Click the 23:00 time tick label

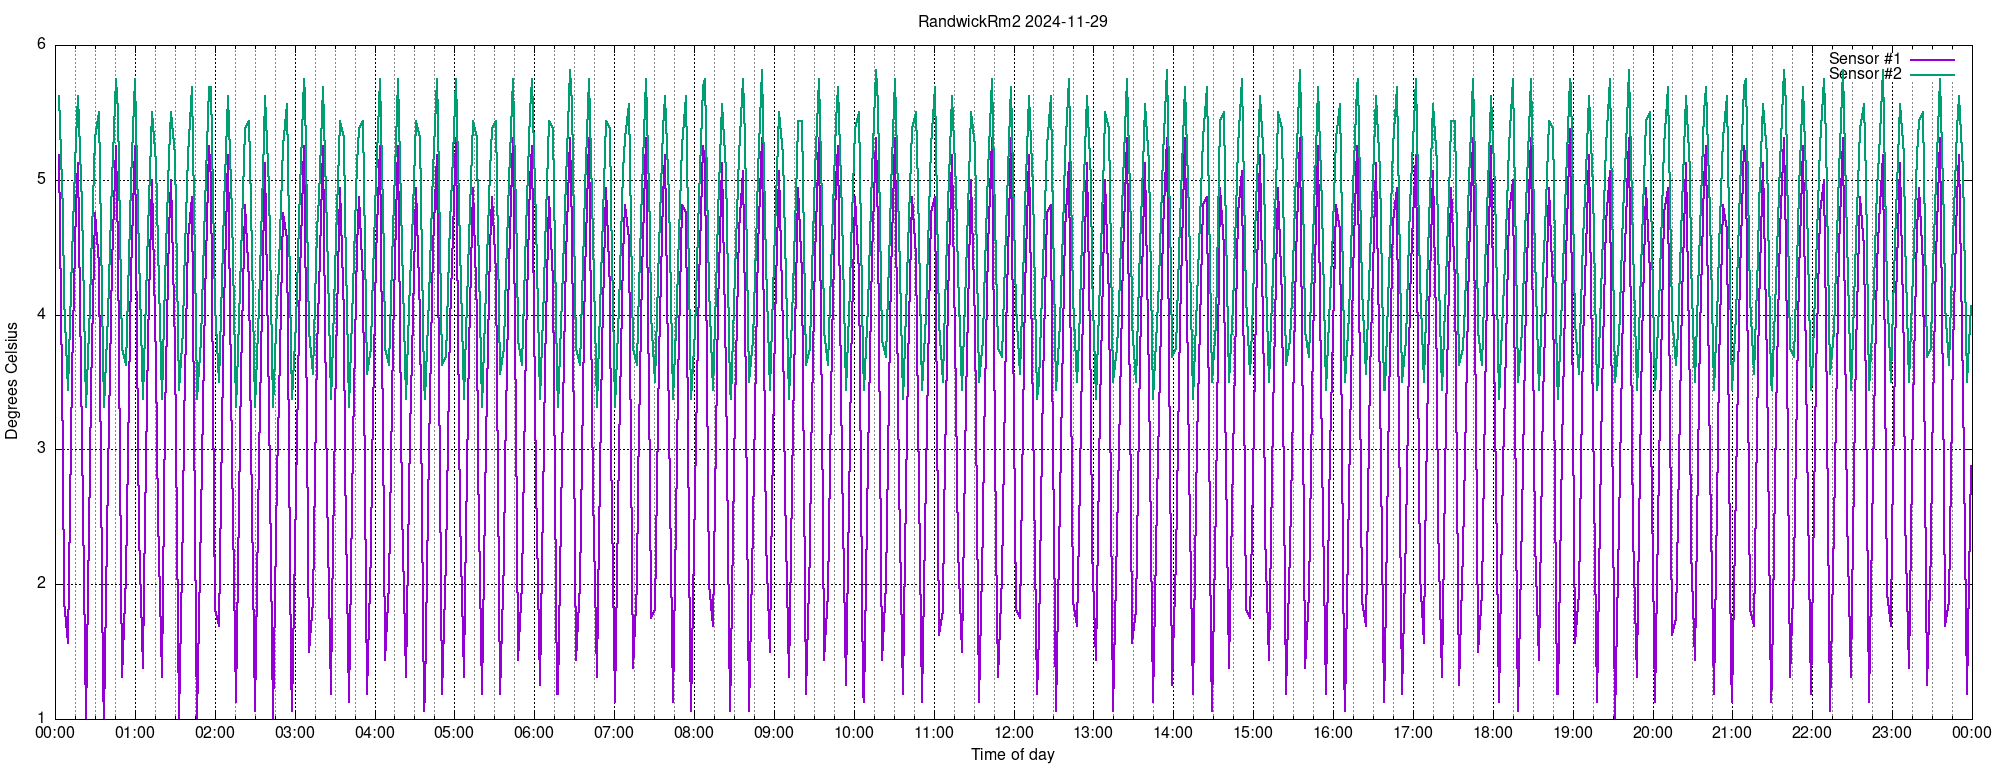[x=1892, y=732]
